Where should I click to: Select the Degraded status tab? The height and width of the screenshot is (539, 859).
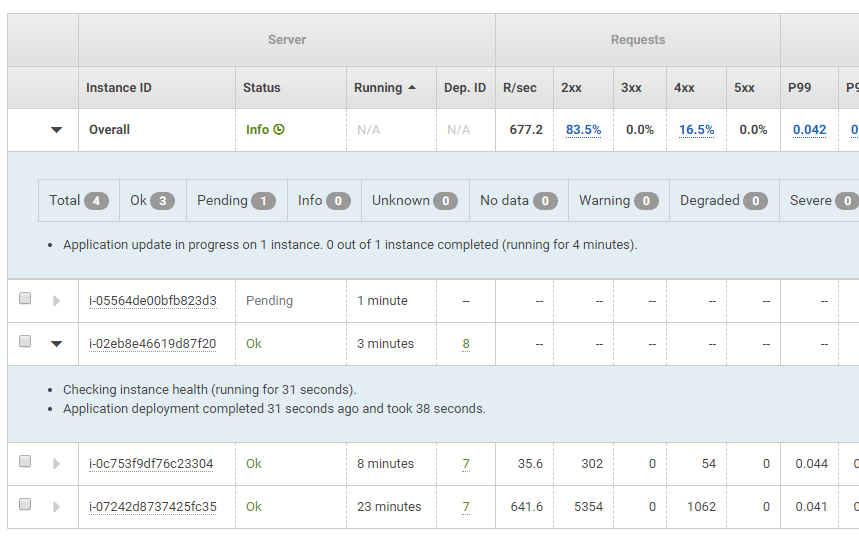pos(724,200)
